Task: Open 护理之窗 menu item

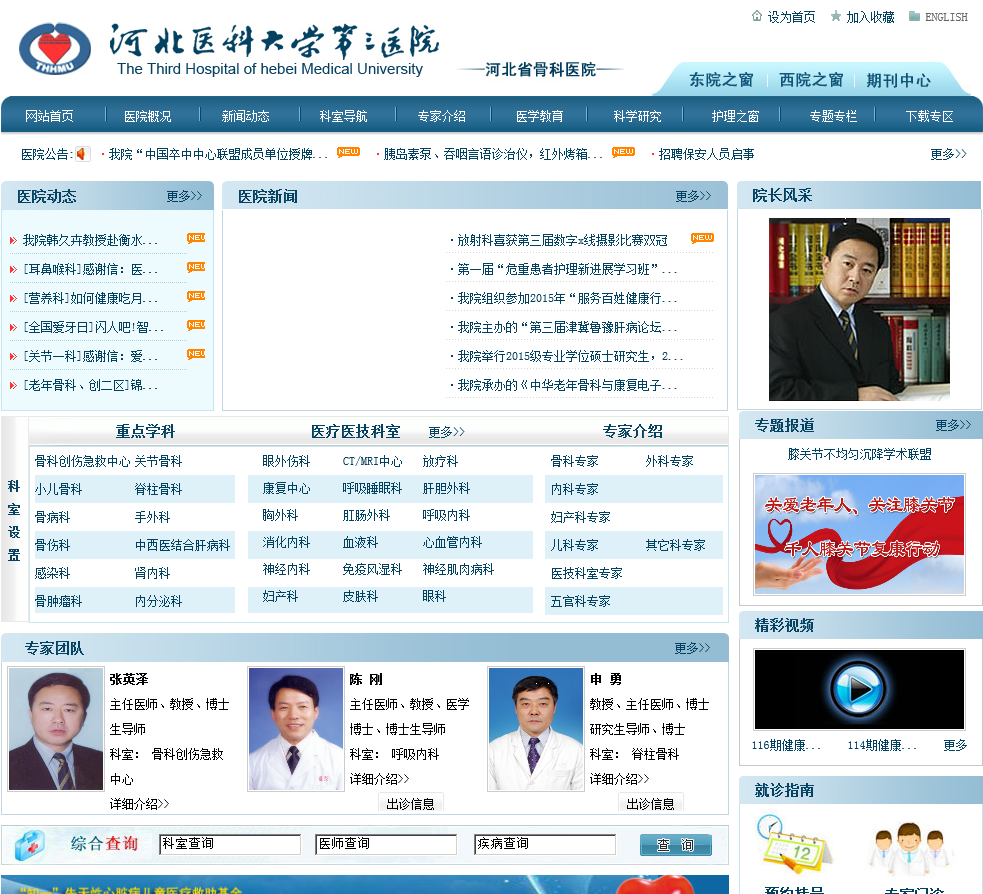Action: tap(735, 116)
